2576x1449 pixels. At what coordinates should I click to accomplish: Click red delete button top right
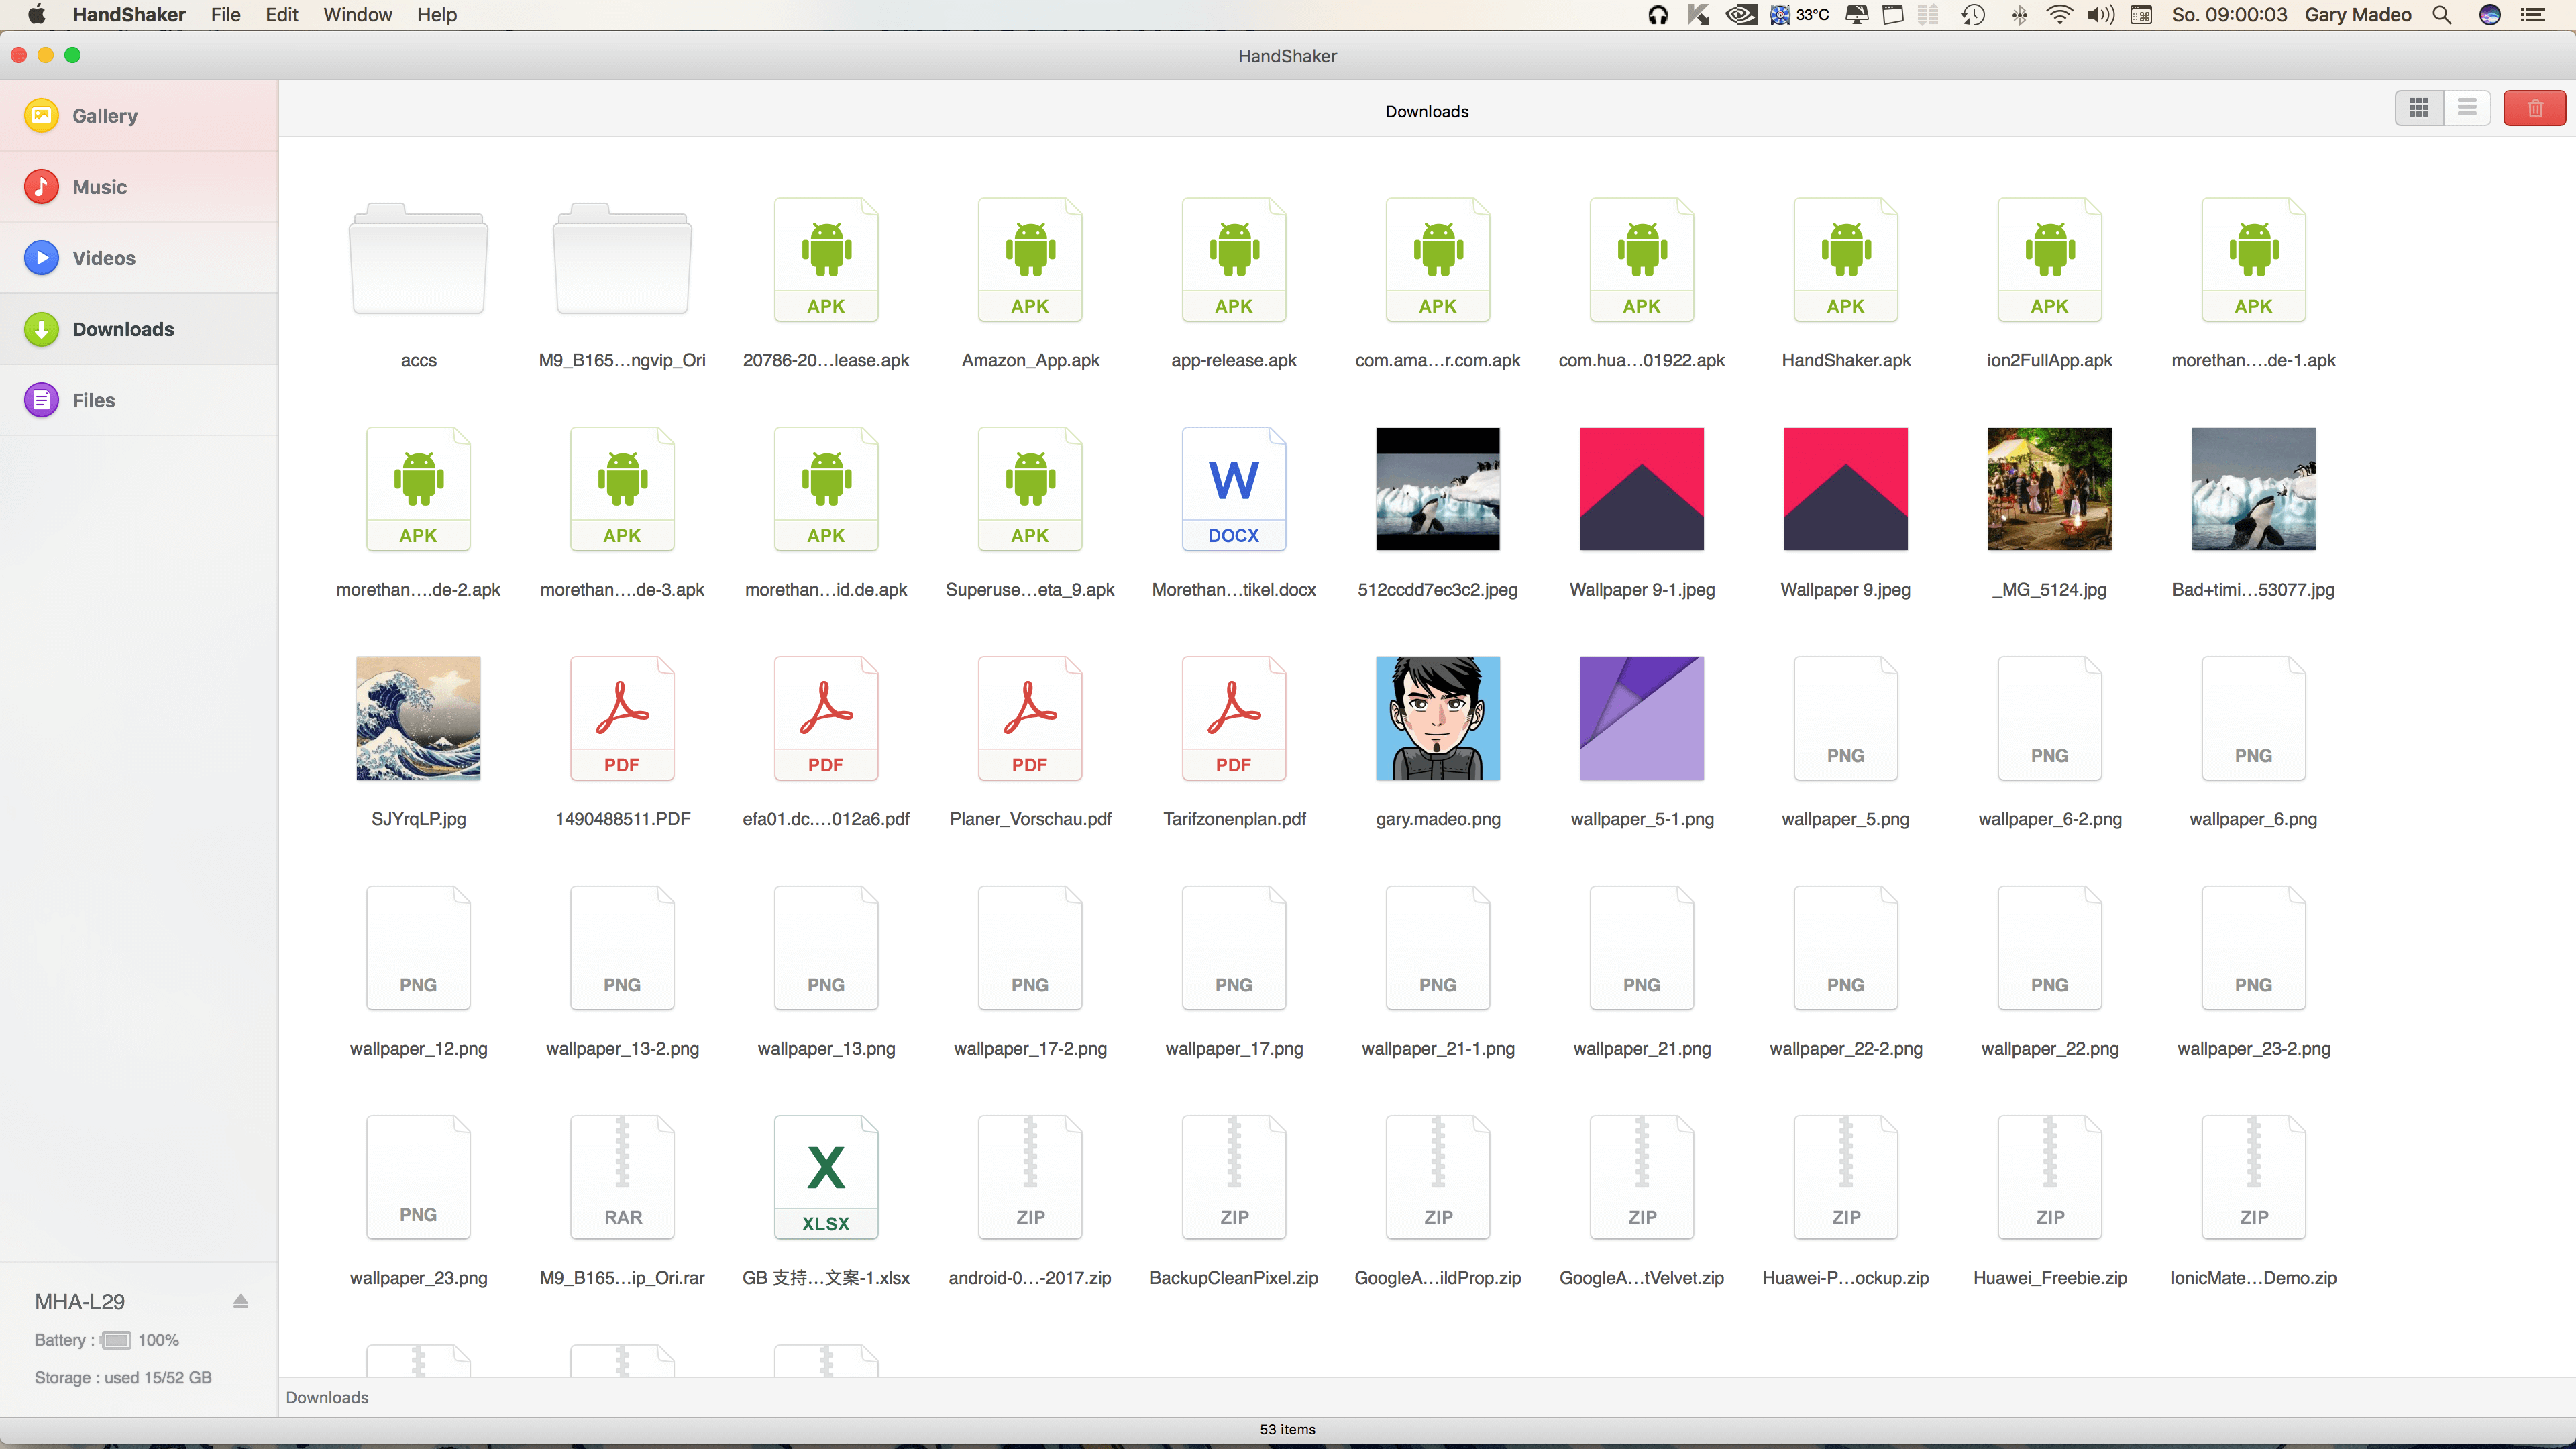tap(2535, 110)
